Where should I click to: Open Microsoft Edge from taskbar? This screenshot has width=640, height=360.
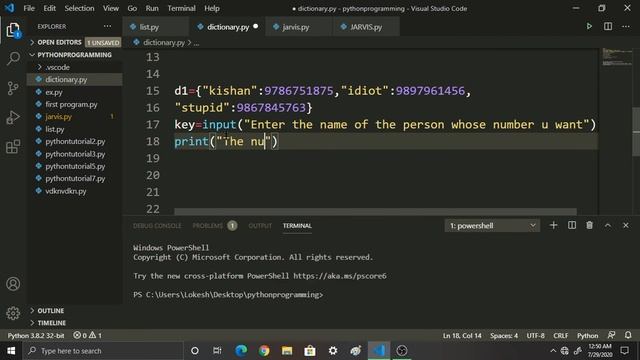point(241,351)
